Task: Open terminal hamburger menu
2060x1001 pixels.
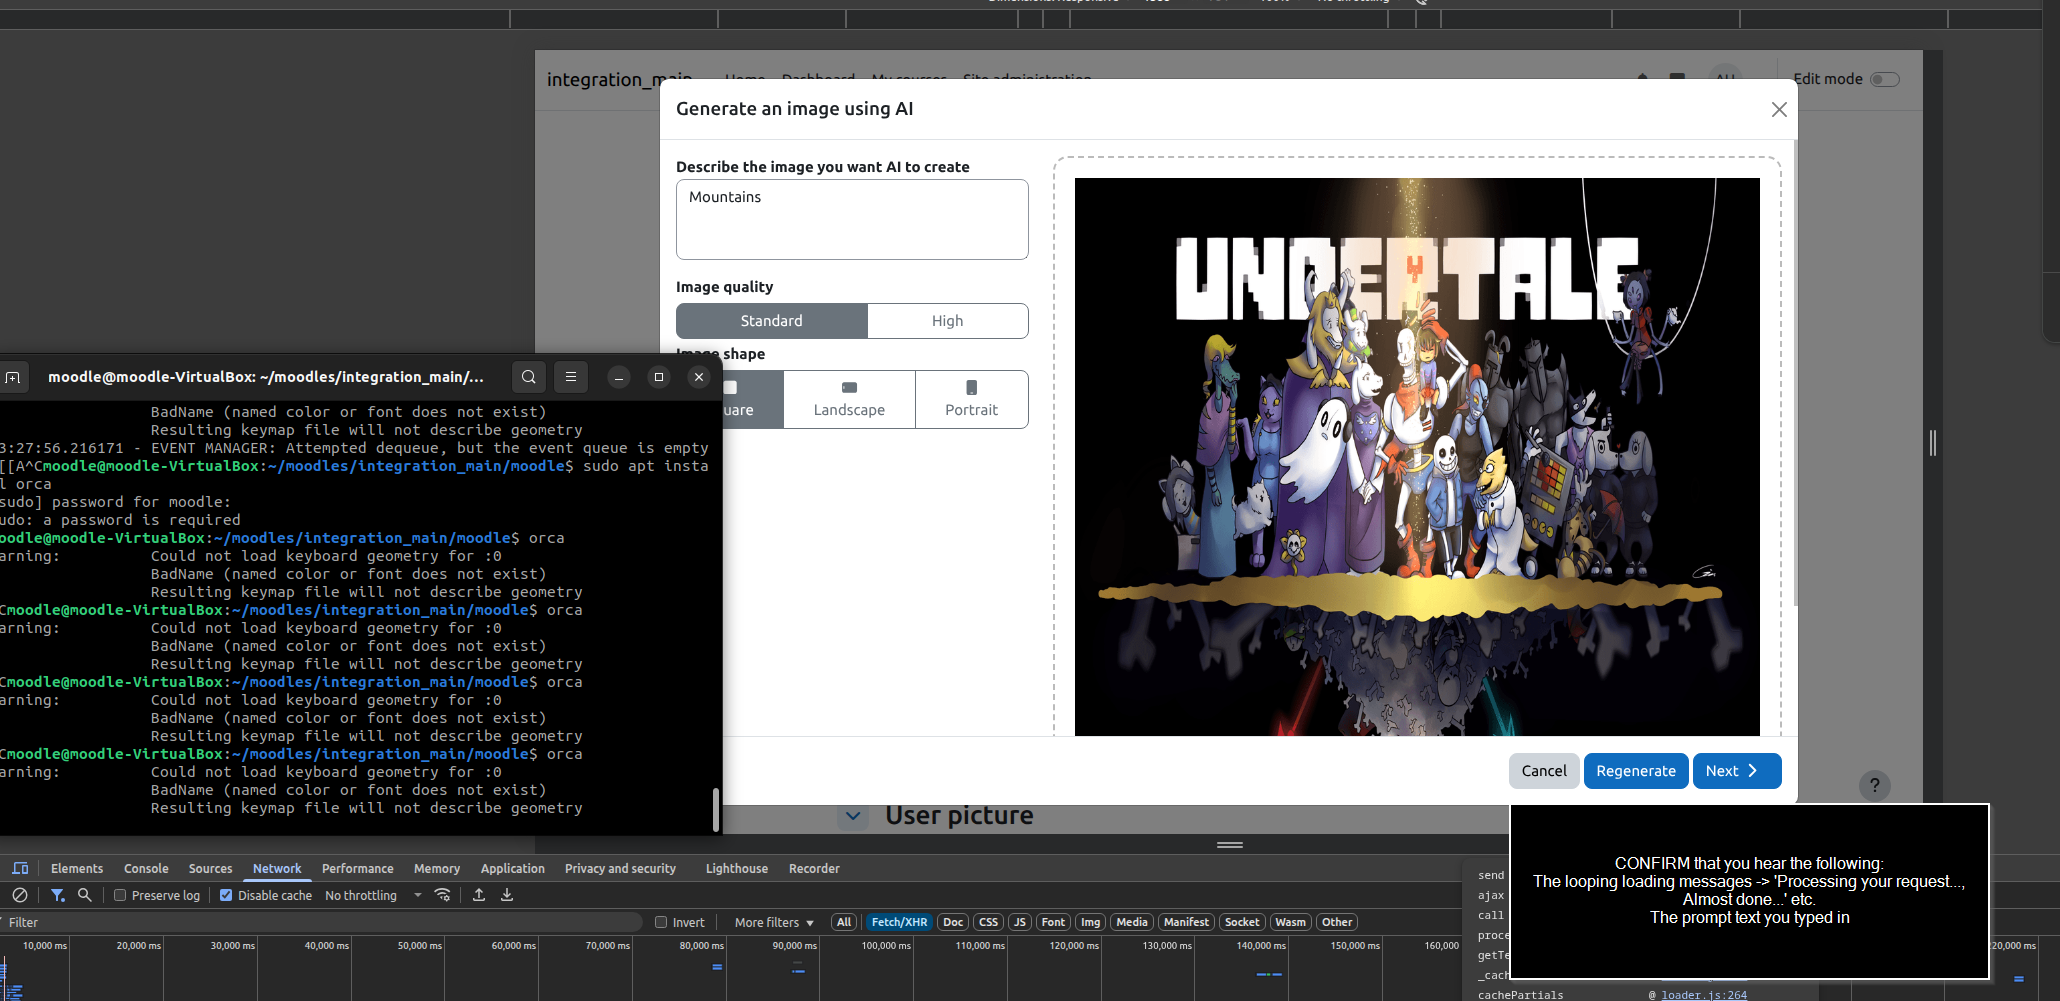Action: point(571,377)
